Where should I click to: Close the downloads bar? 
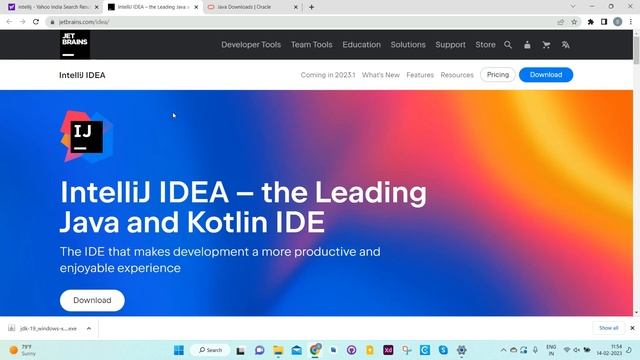coord(632,328)
